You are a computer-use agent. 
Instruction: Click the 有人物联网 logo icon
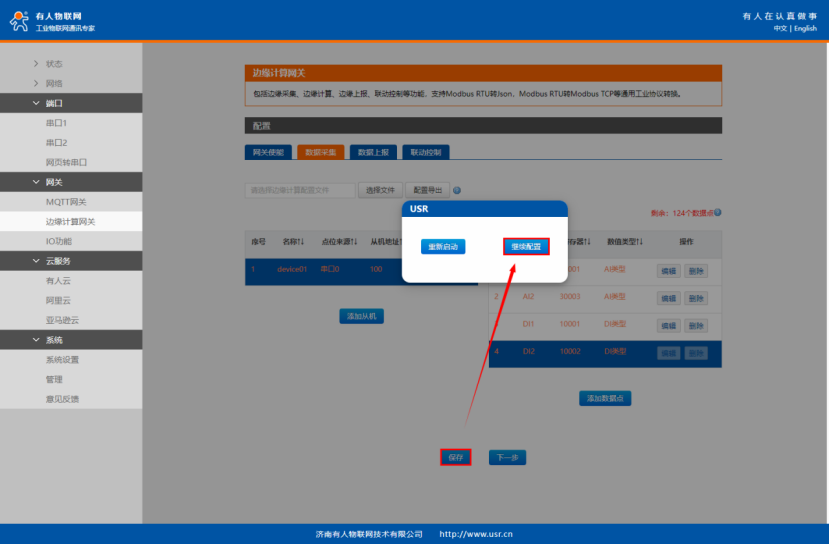coord(19,22)
